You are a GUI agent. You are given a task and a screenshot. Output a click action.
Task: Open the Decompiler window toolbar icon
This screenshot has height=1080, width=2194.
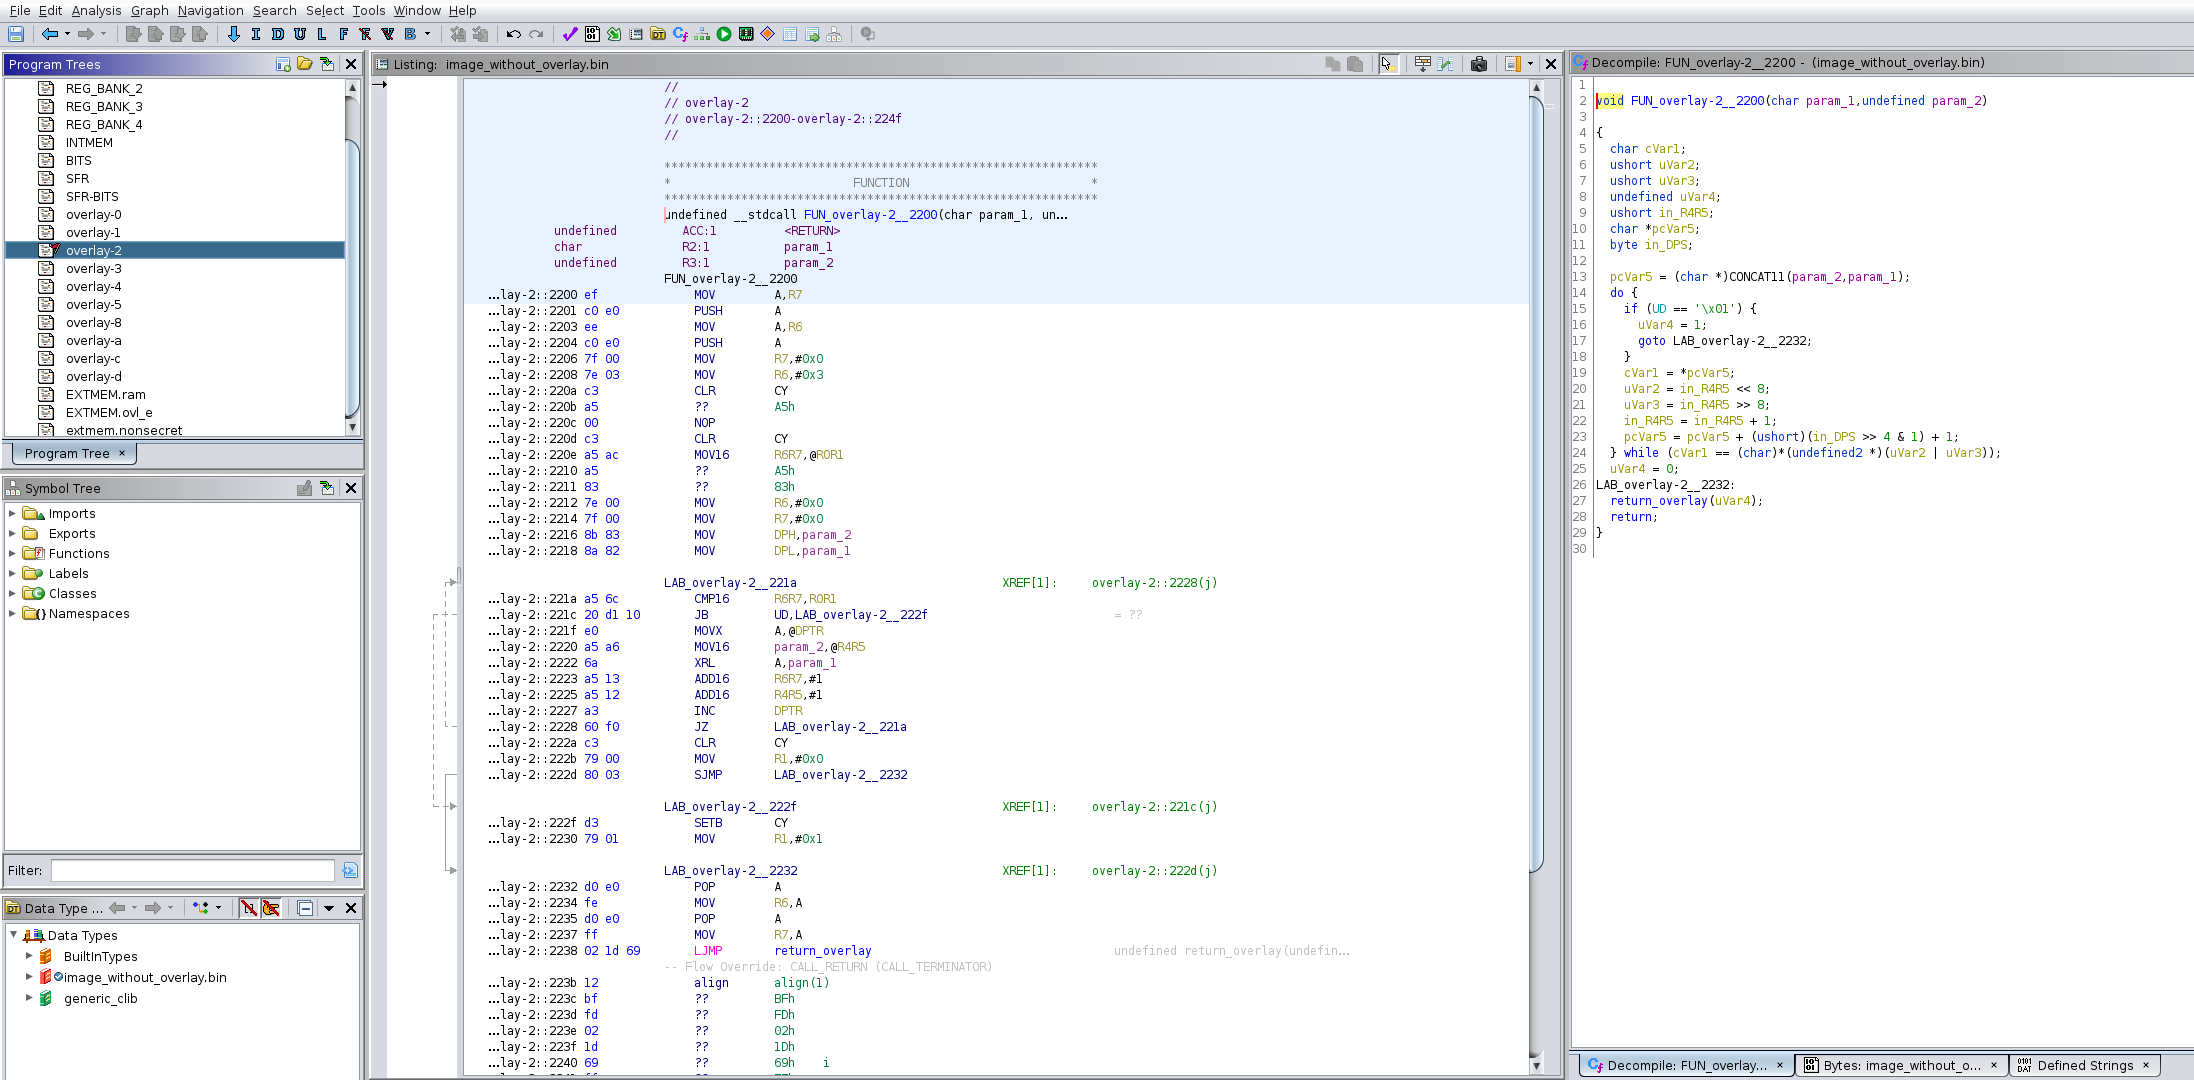[681, 34]
